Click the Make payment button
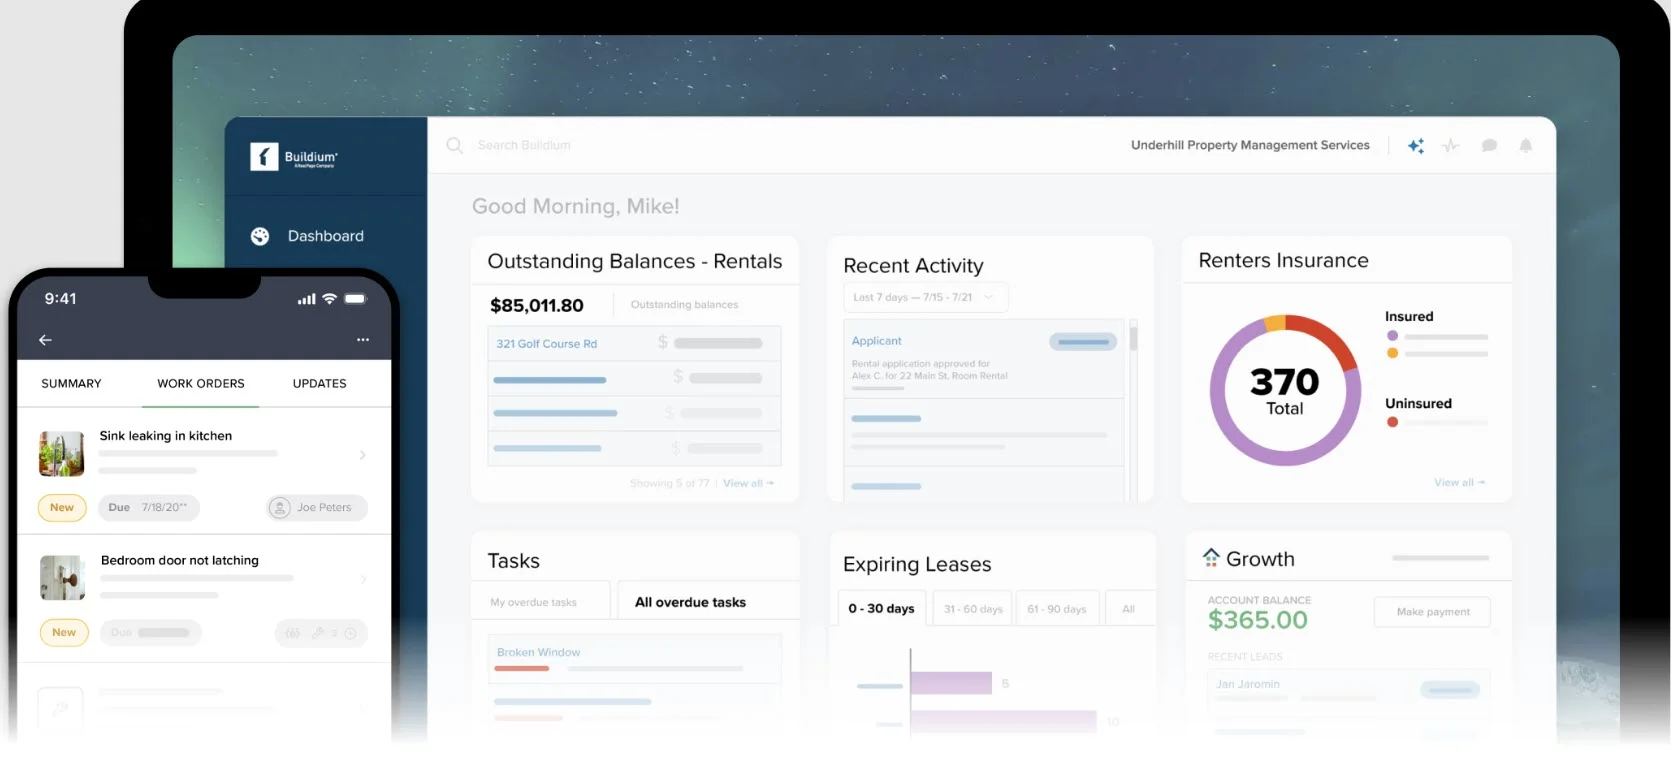 point(1432,612)
